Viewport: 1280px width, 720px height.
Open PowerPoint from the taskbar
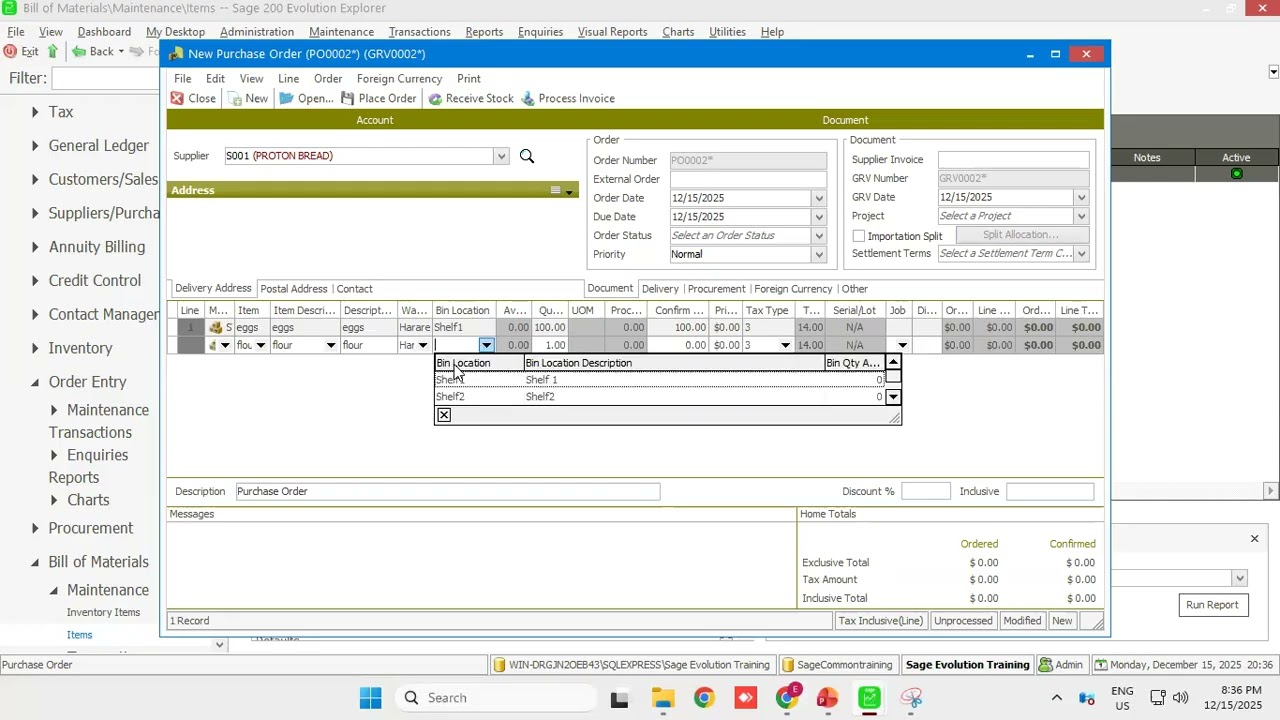tap(827, 698)
